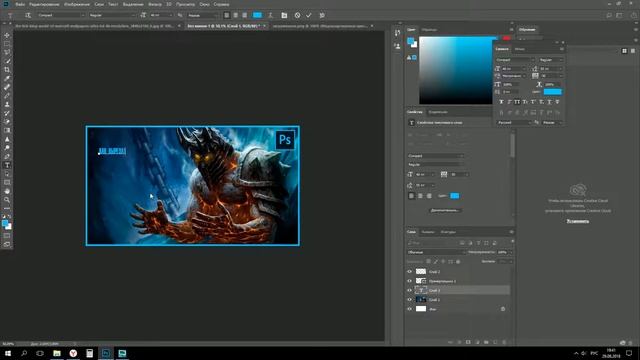
Task: Delete layer with trash icon
Action: point(504,342)
